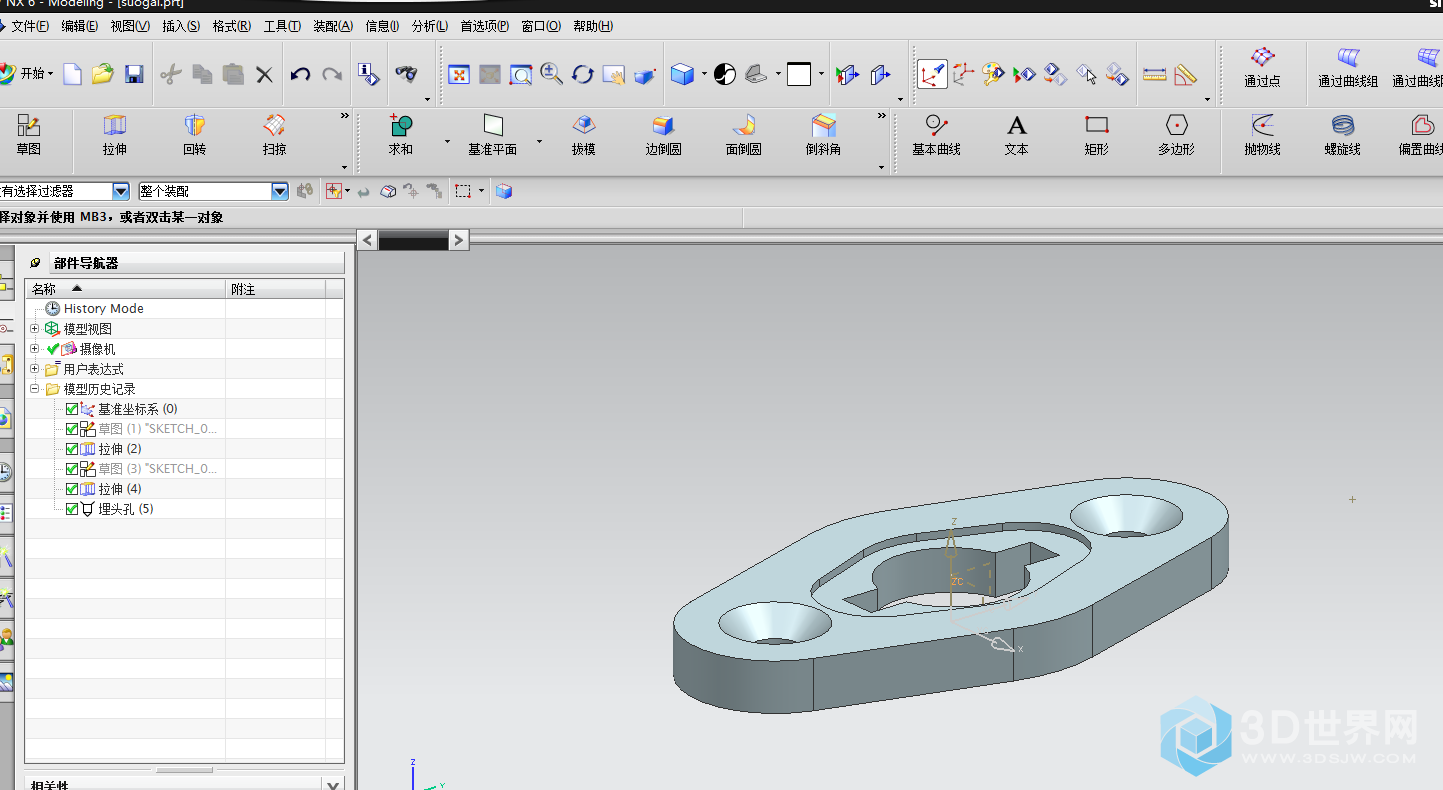Viewport: 1443px width, 790px height.
Task: Select the Sweep (扫掠) tool
Action: [274, 135]
